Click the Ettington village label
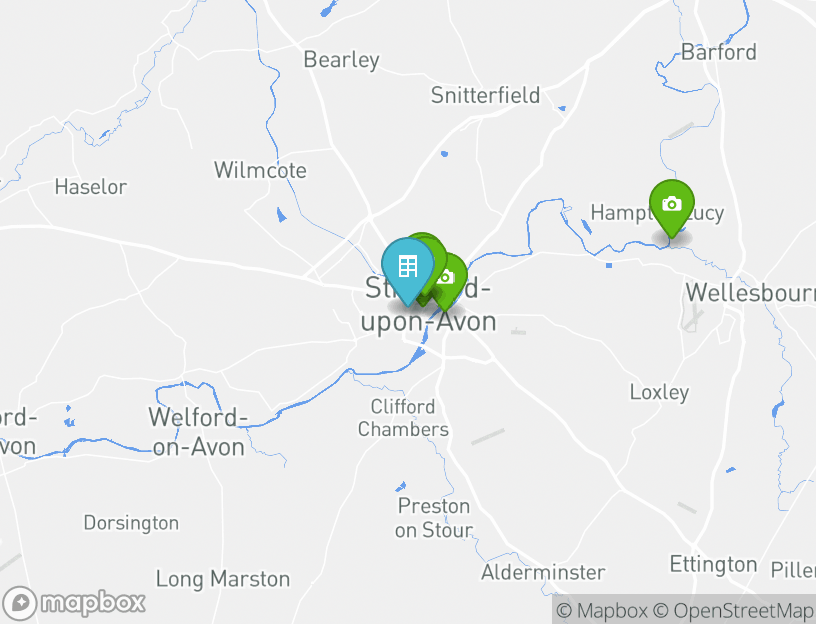Viewport: 816px width, 624px height. pyautogui.click(x=713, y=565)
